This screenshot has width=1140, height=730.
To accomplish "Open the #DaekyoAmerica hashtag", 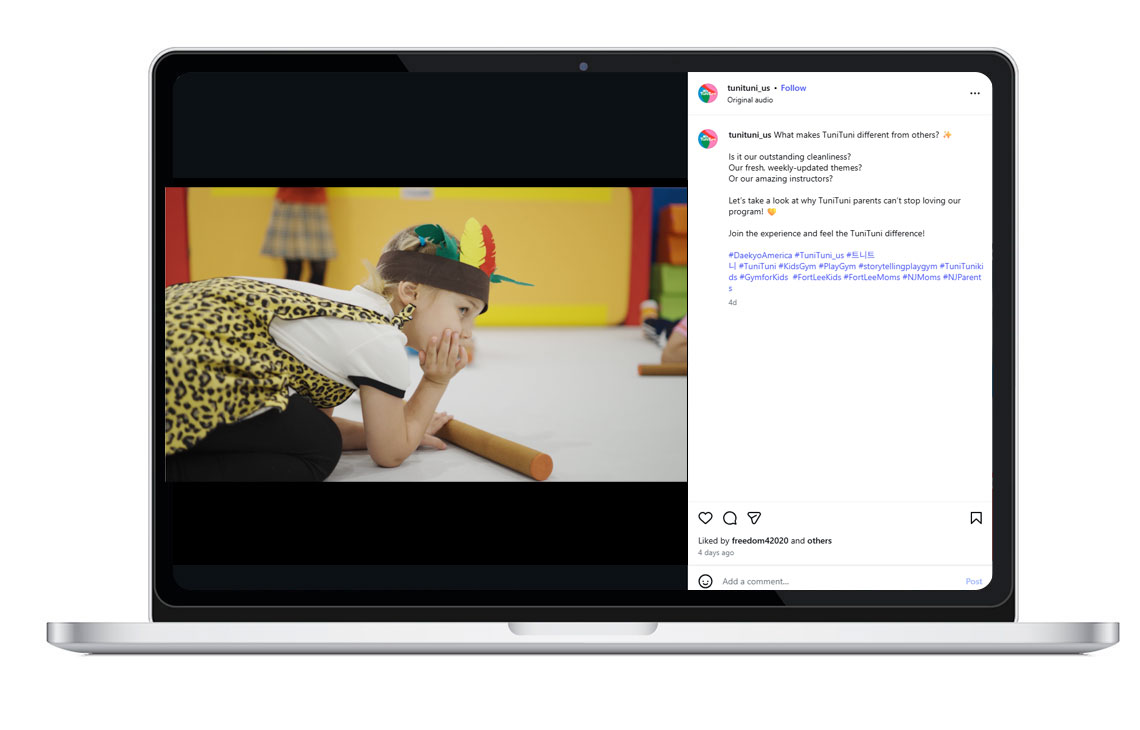I will coord(759,256).
